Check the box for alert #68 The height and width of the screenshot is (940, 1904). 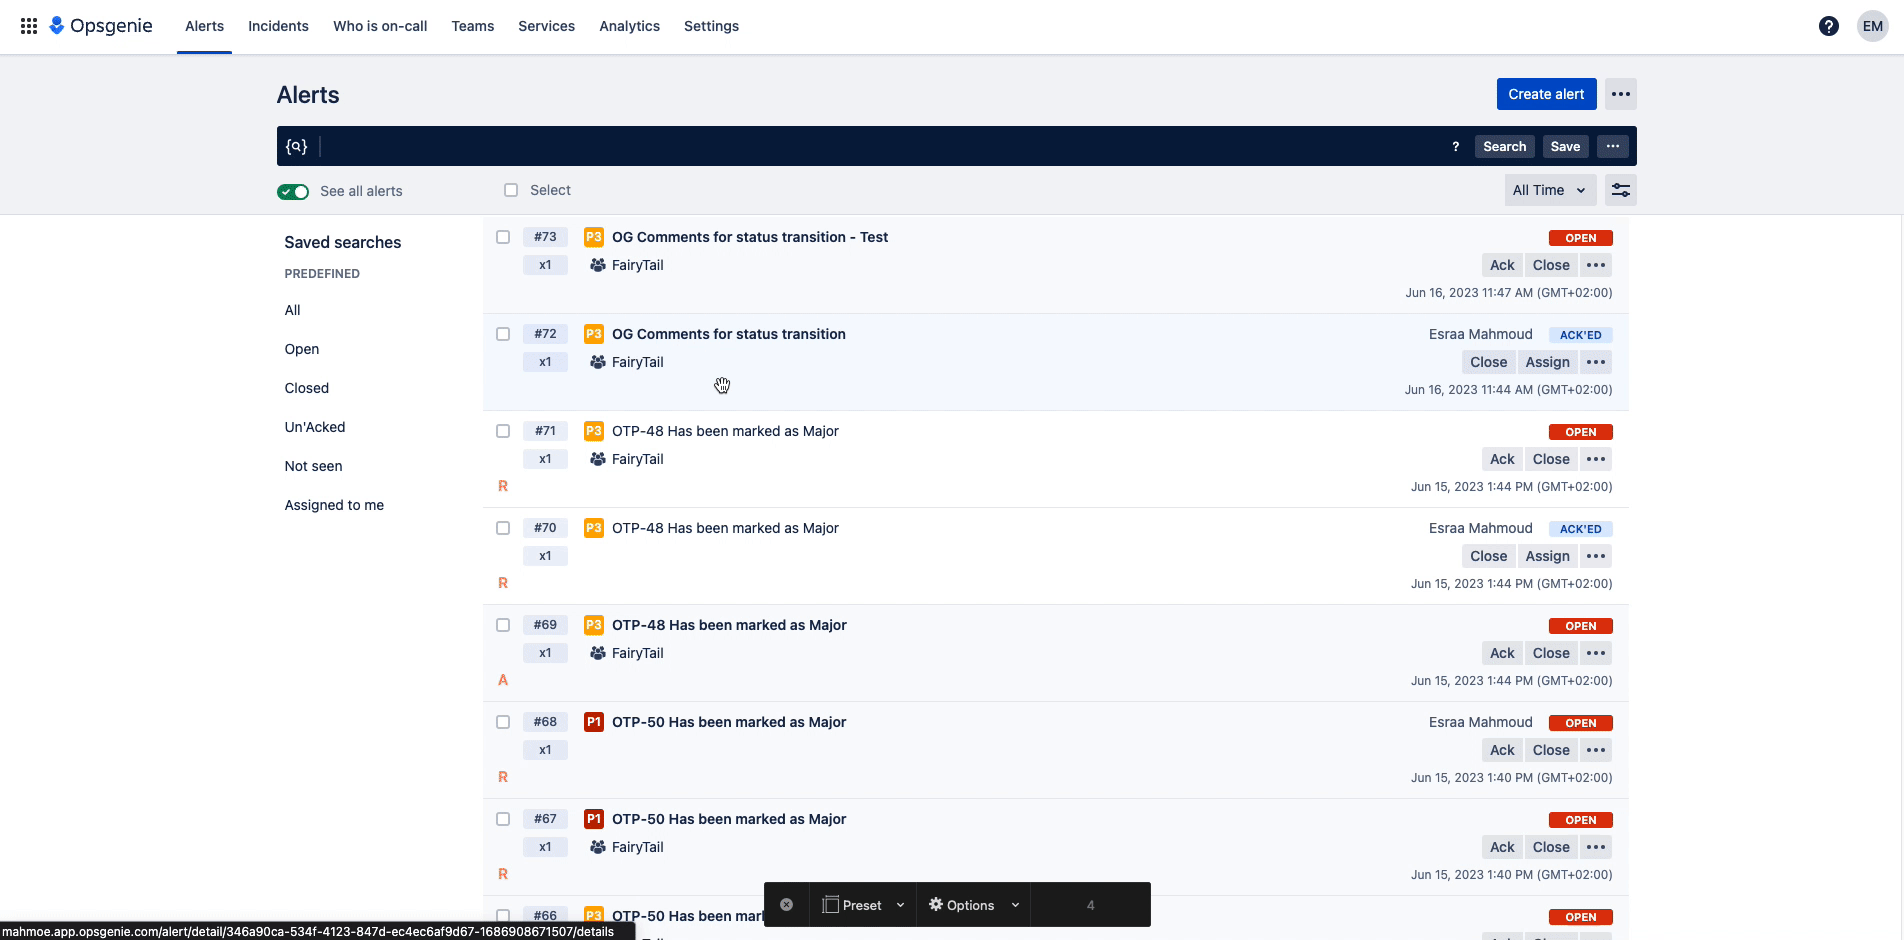tap(503, 722)
